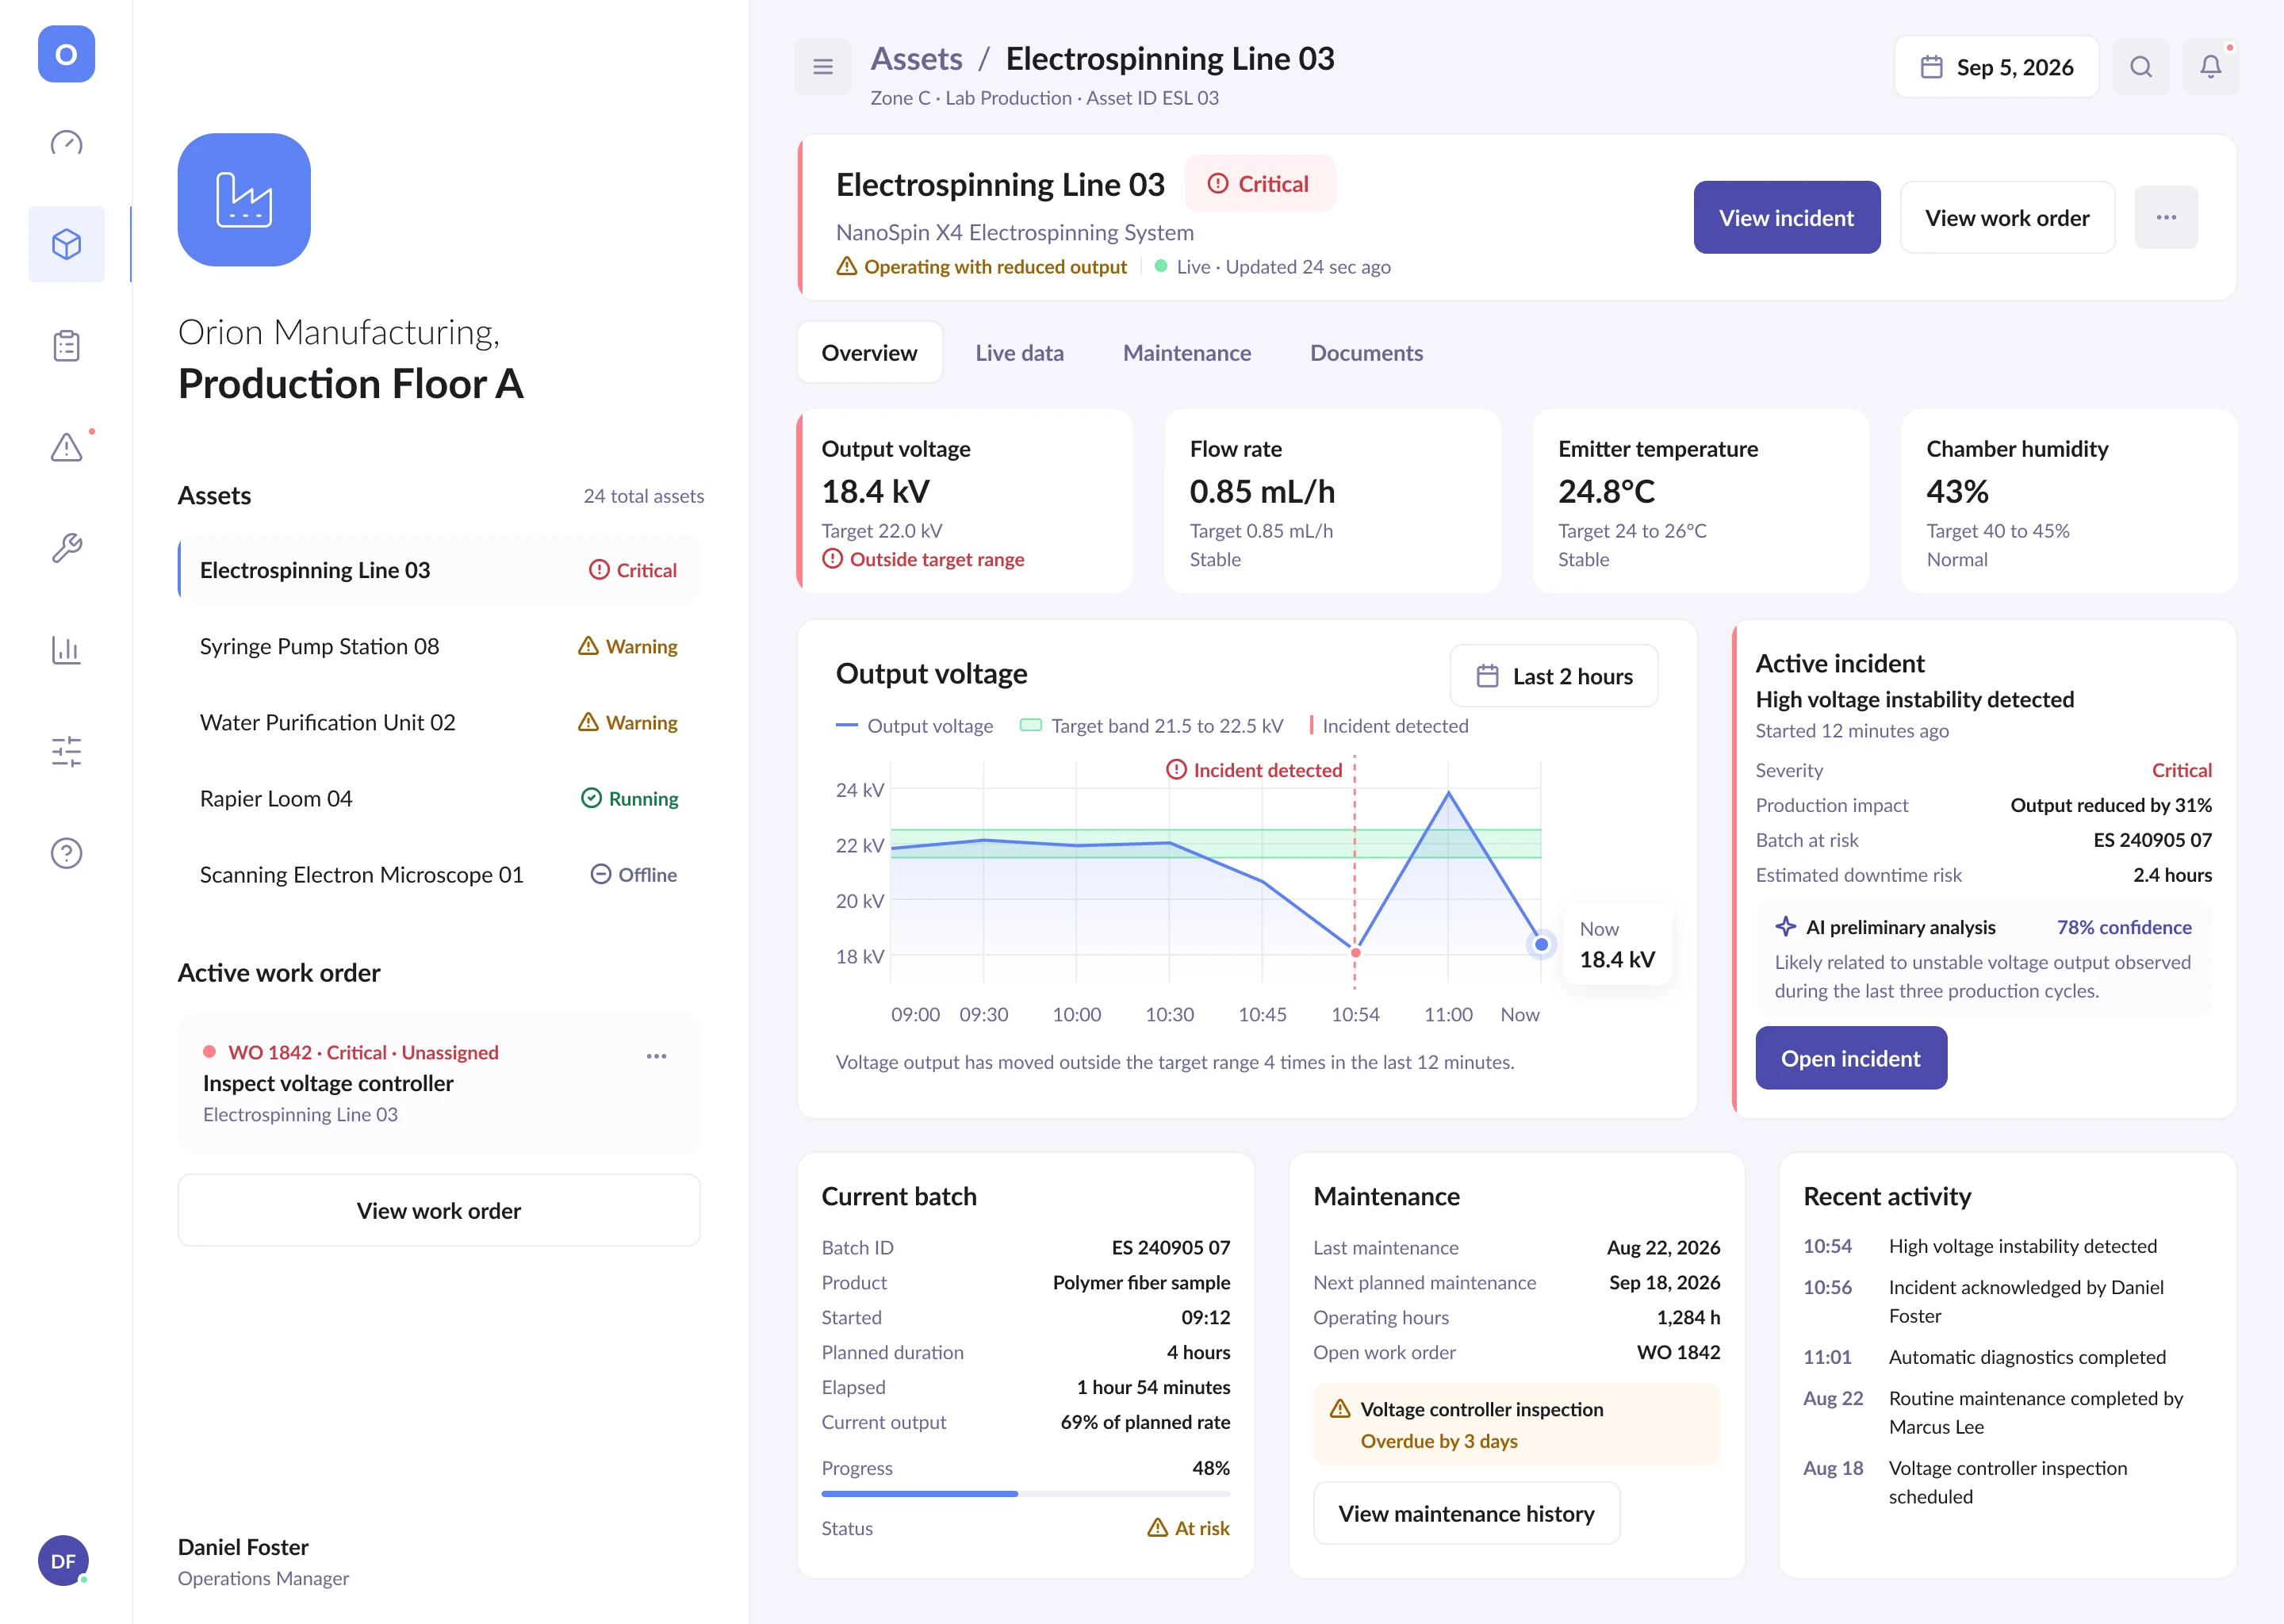Select Electrospinning Line 03 in assets list
2284x1624 pixels.
[x=439, y=570]
